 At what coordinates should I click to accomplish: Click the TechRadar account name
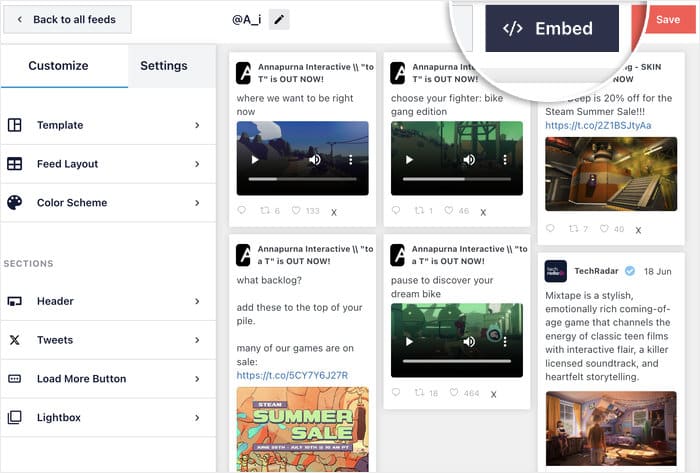click(596, 271)
